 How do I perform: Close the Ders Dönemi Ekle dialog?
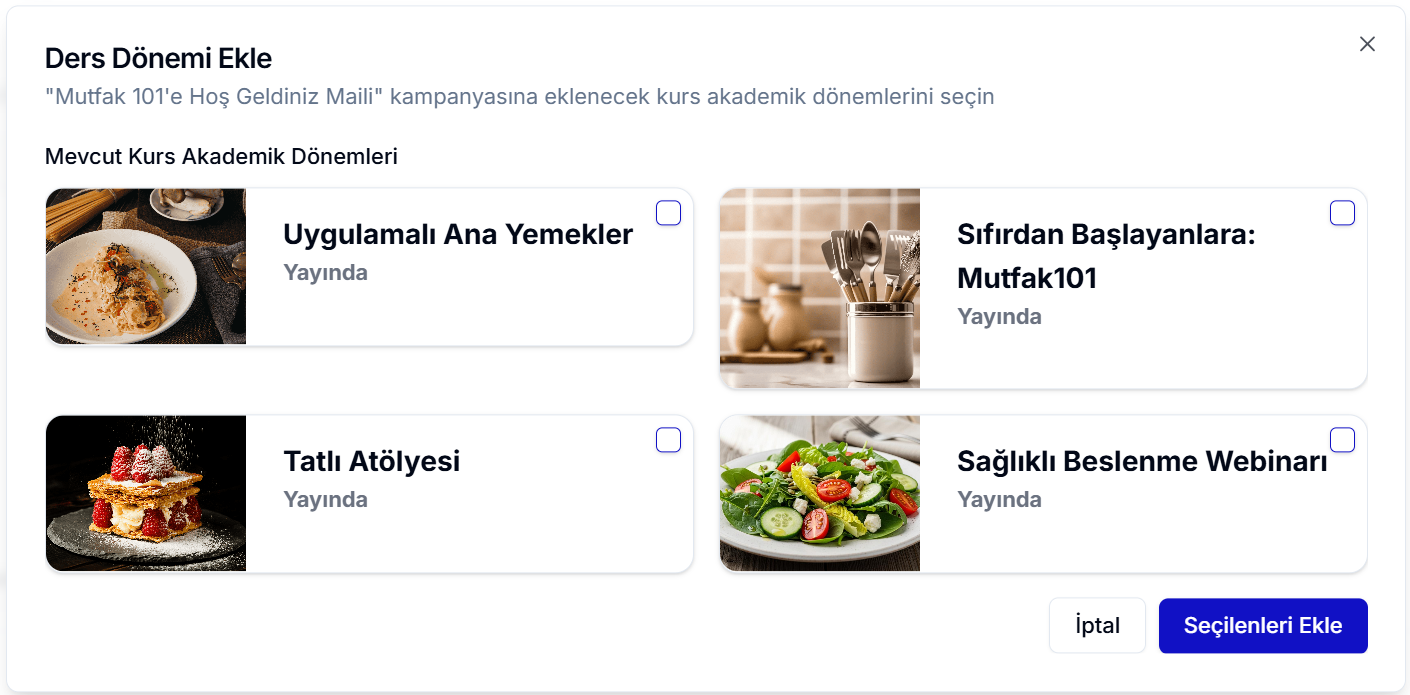click(x=1367, y=44)
